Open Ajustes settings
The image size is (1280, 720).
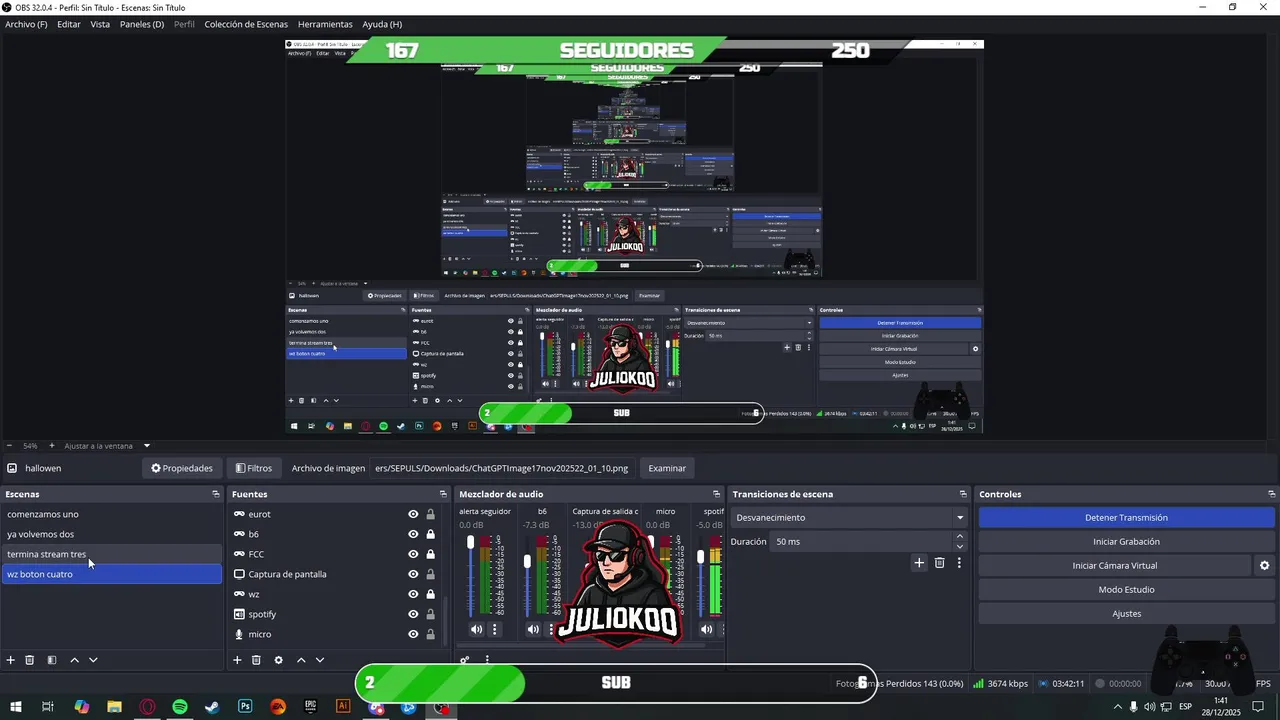pyautogui.click(x=1126, y=614)
